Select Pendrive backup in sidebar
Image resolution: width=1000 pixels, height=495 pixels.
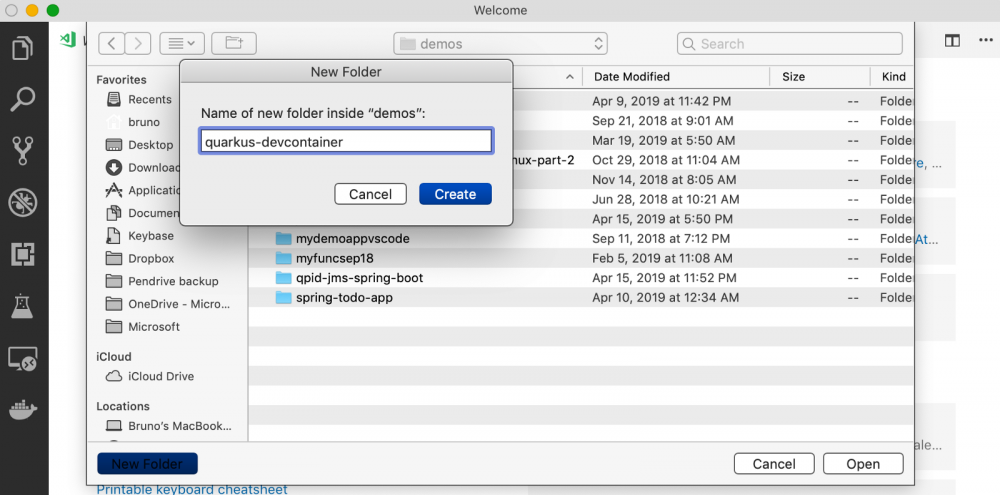coord(162,281)
